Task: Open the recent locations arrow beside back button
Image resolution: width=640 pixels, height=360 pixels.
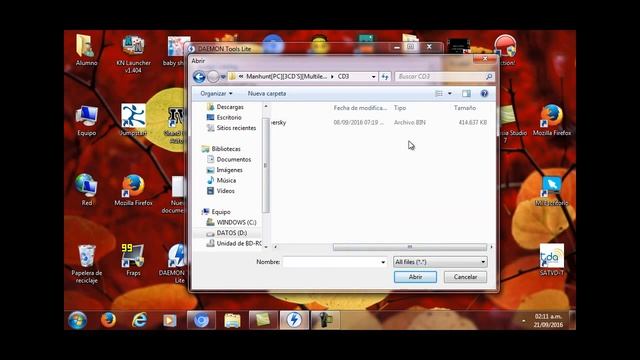Action: click(x=223, y=77)
